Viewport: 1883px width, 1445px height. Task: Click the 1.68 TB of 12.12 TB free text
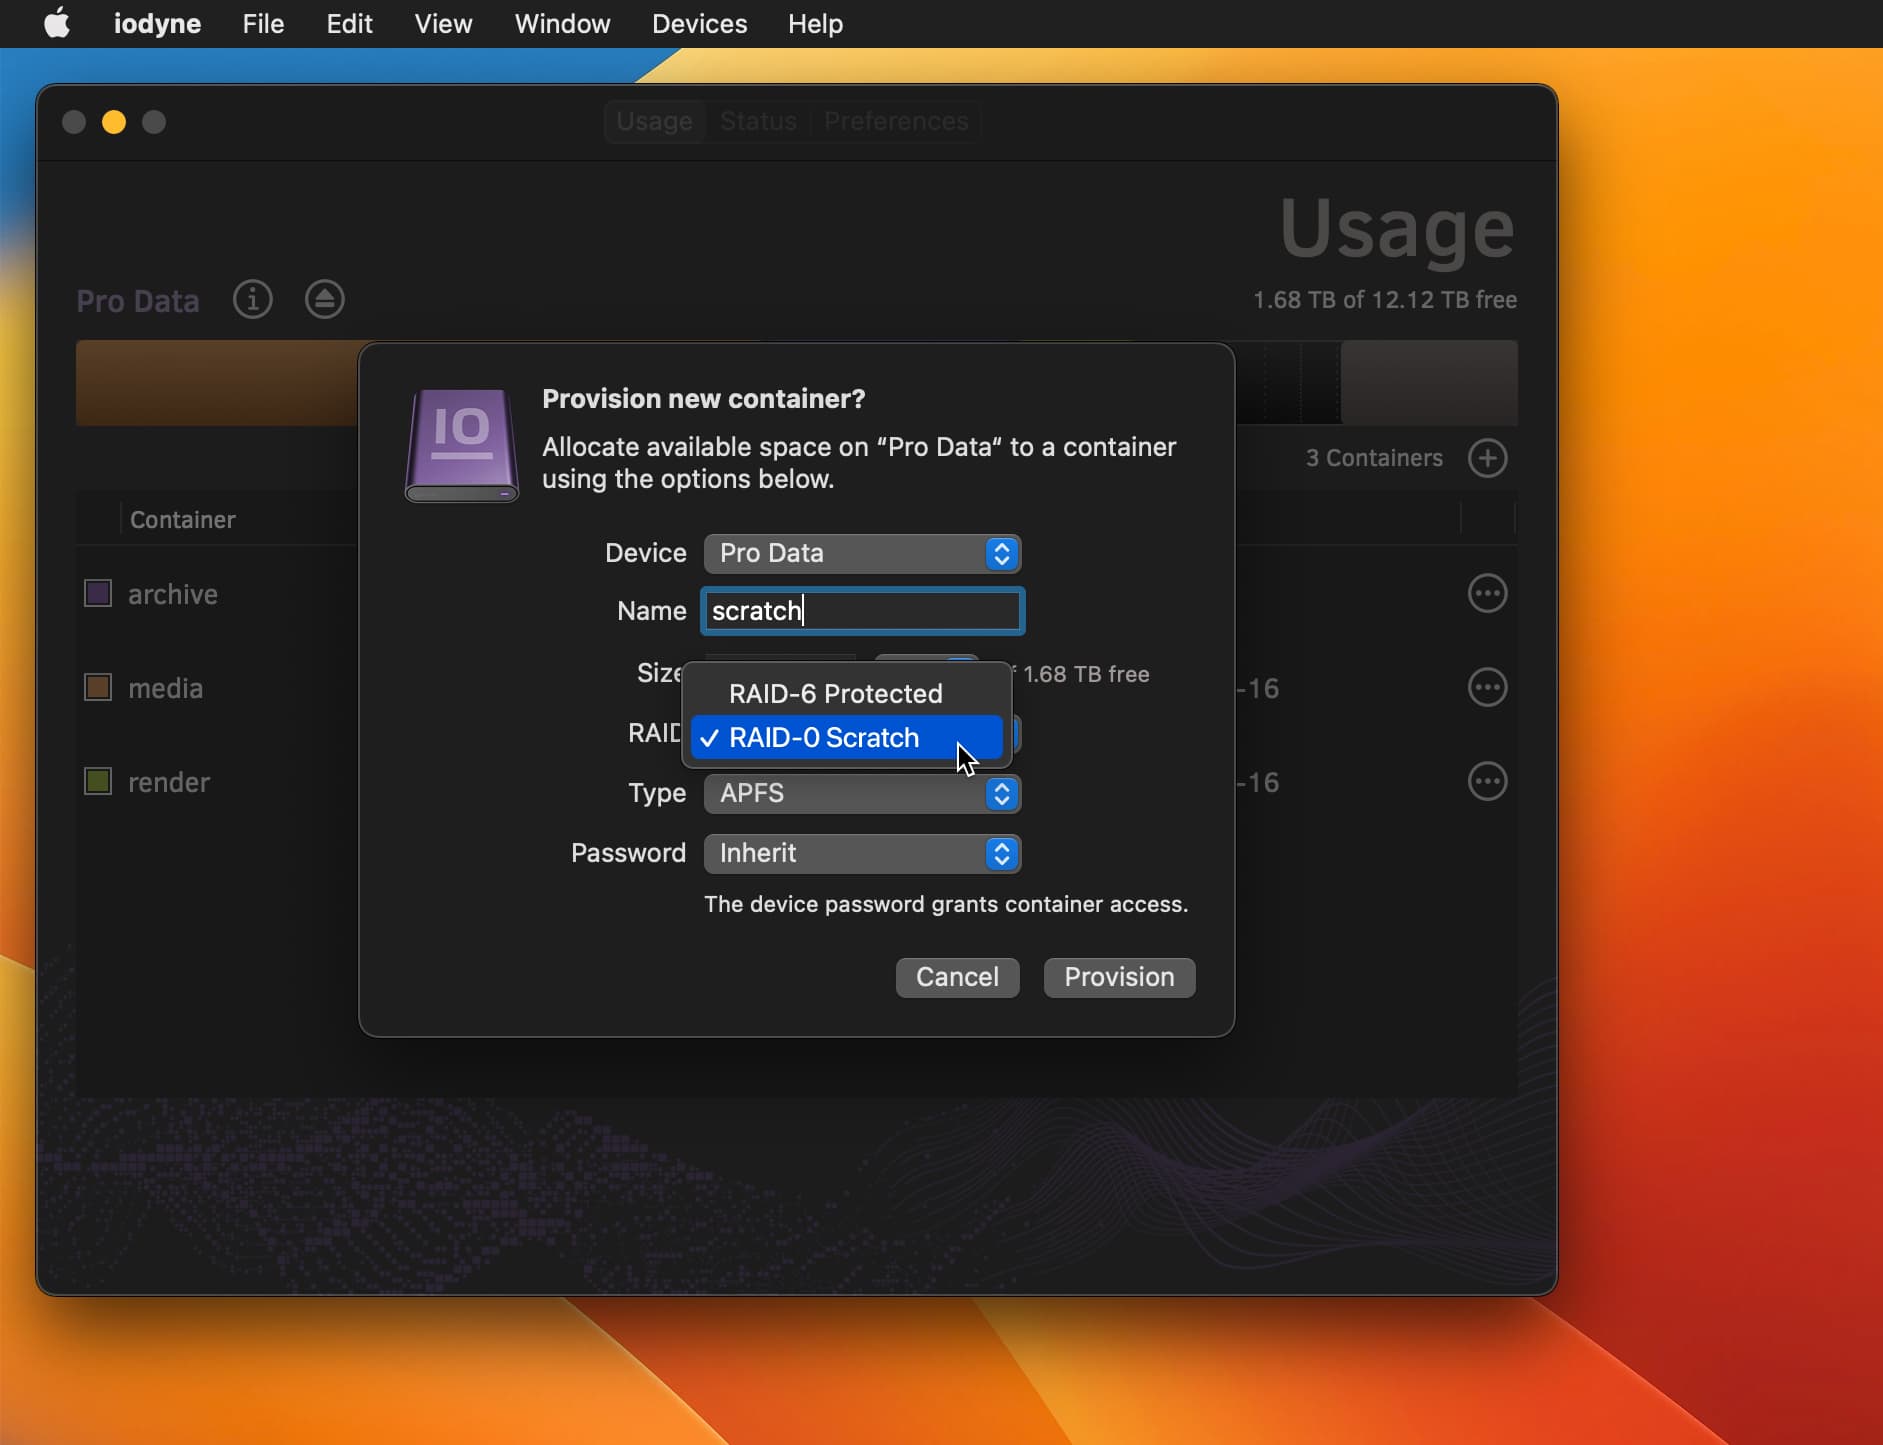tap(1385, 300)
